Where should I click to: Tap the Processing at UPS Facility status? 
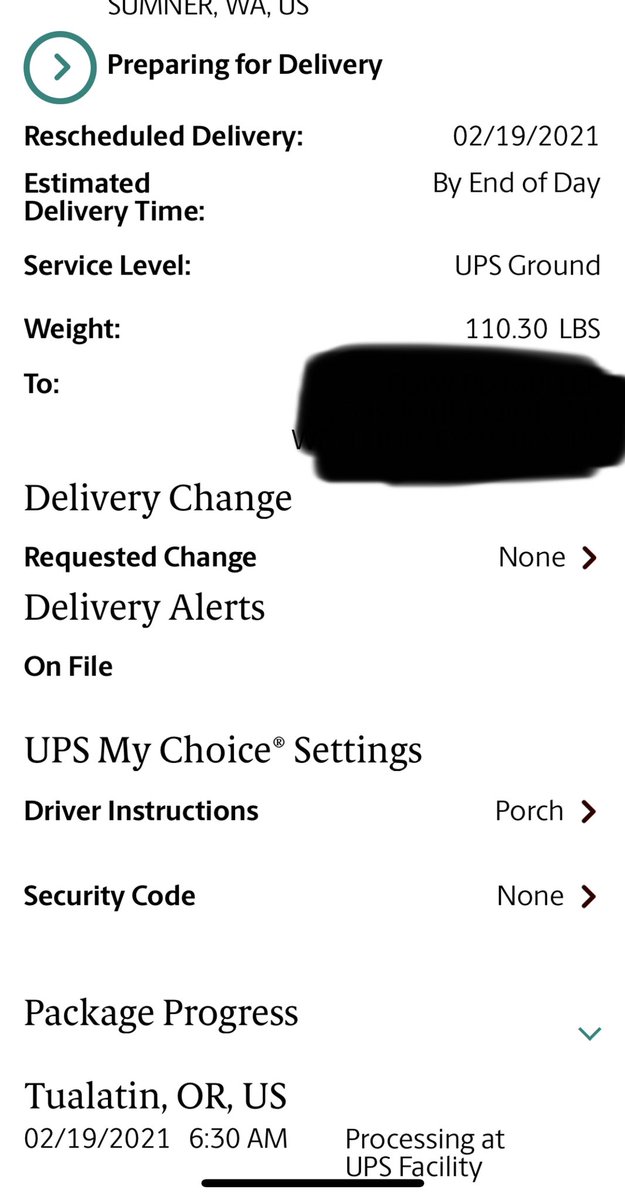(425, 1152)
